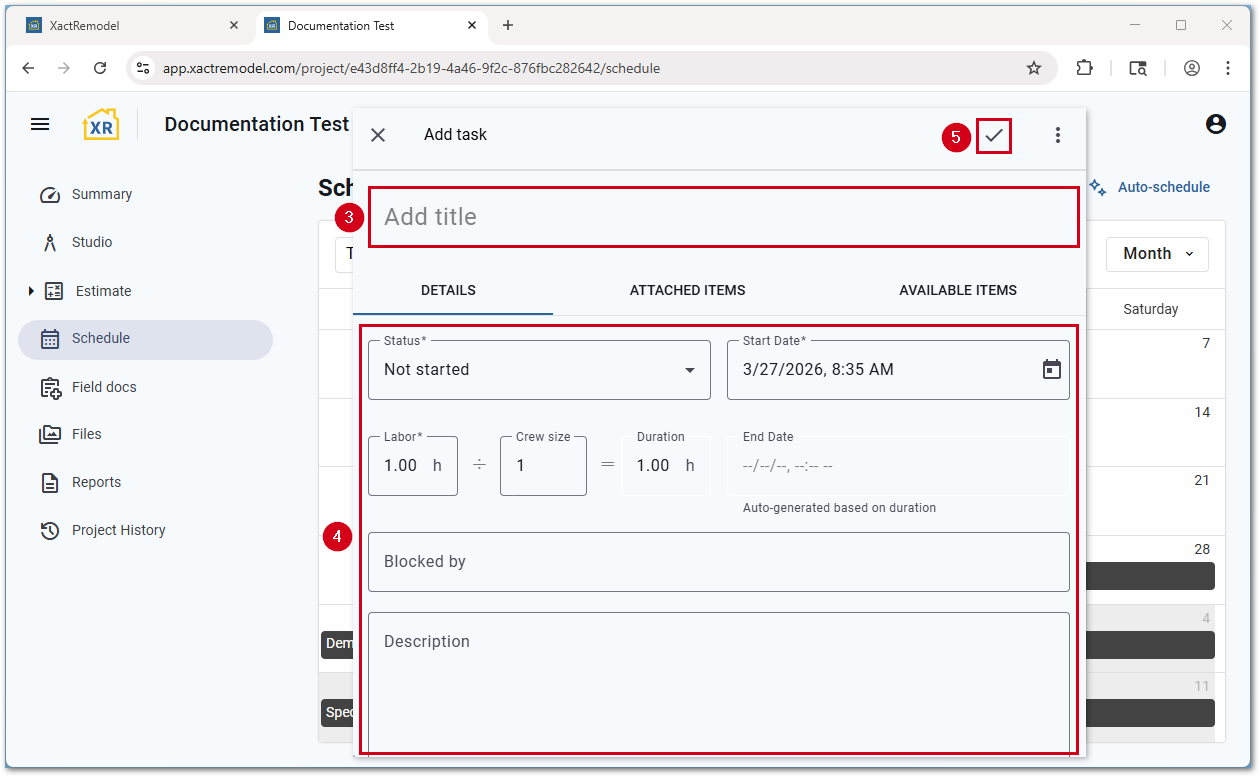The image size is (1260, 777).
Task: Go to Field docs in sidebar
Action: click(x=103, y=387)
